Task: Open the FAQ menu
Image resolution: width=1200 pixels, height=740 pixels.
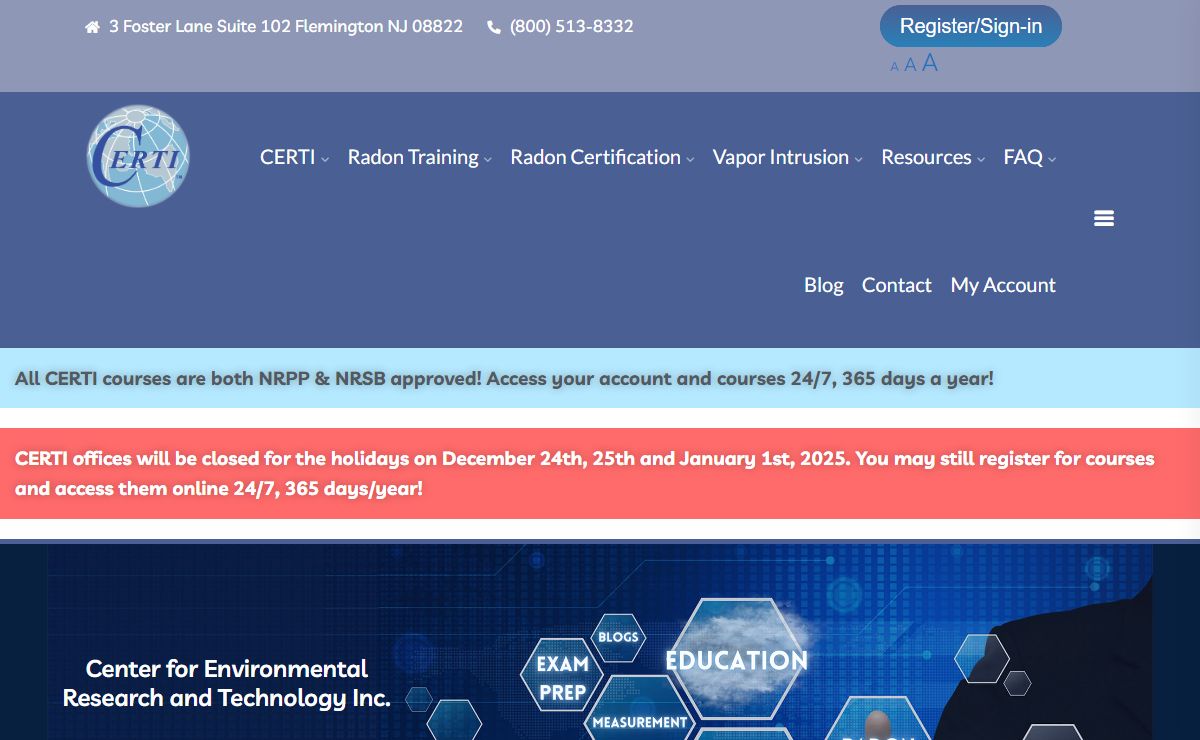Action: point(1023,157)
